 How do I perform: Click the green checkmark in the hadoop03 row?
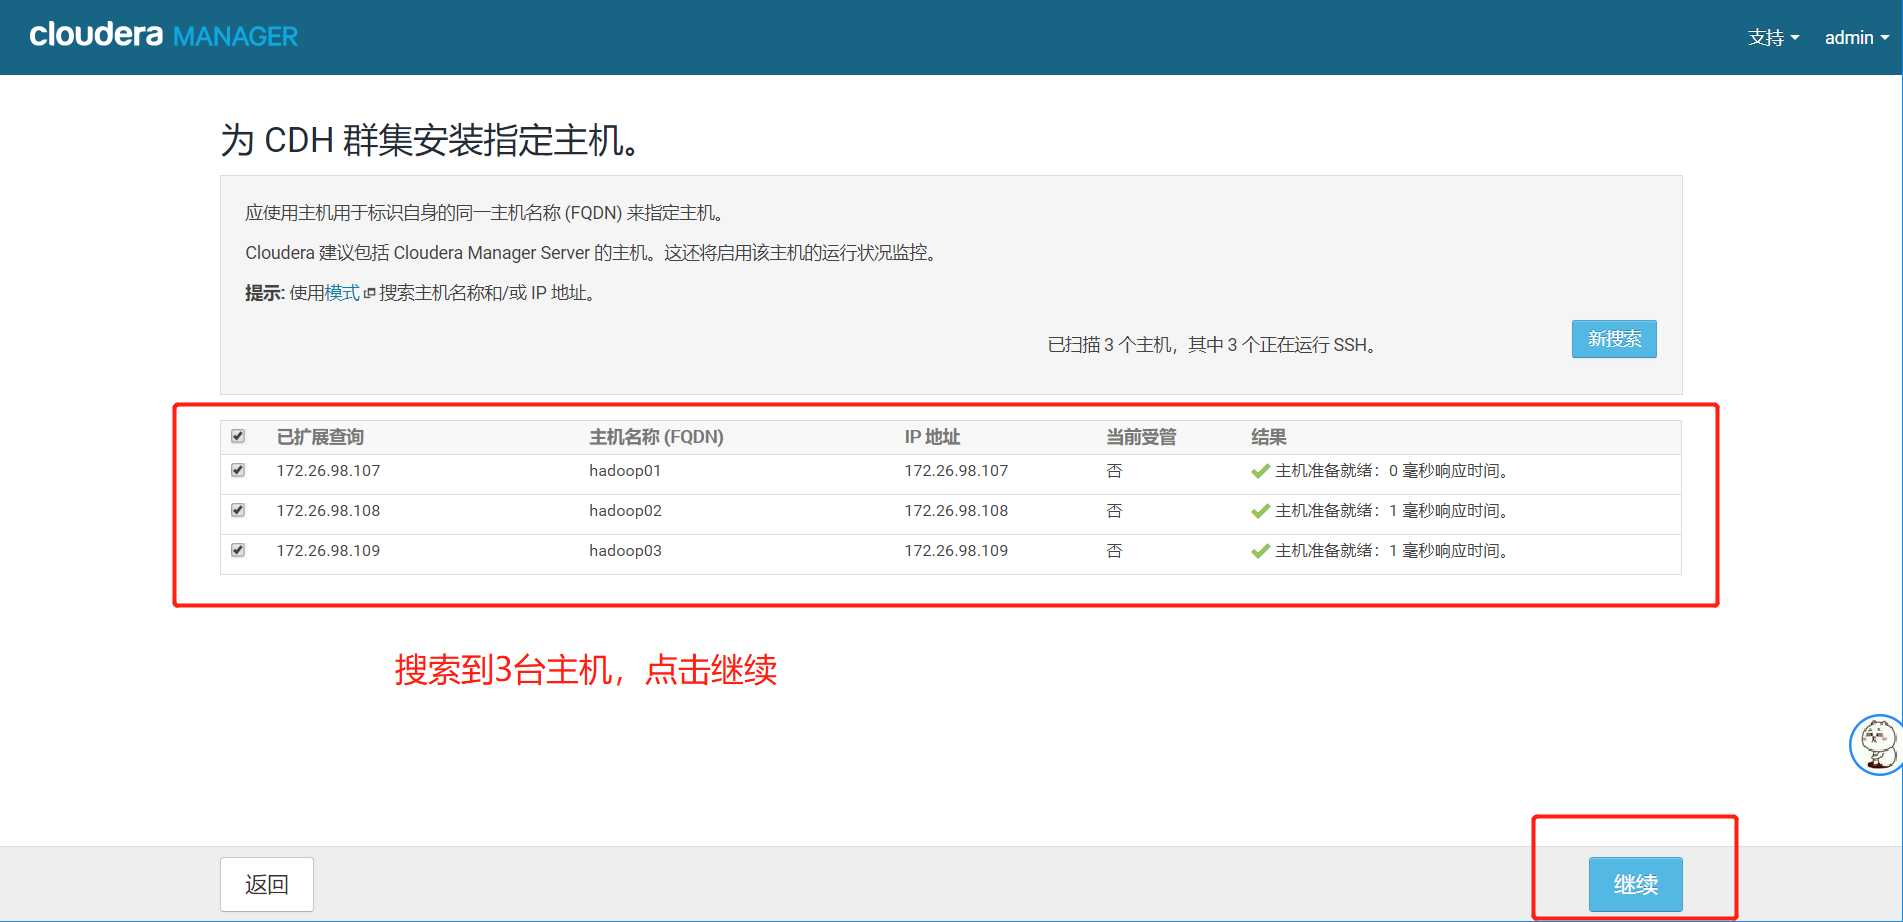(1260, 551)
